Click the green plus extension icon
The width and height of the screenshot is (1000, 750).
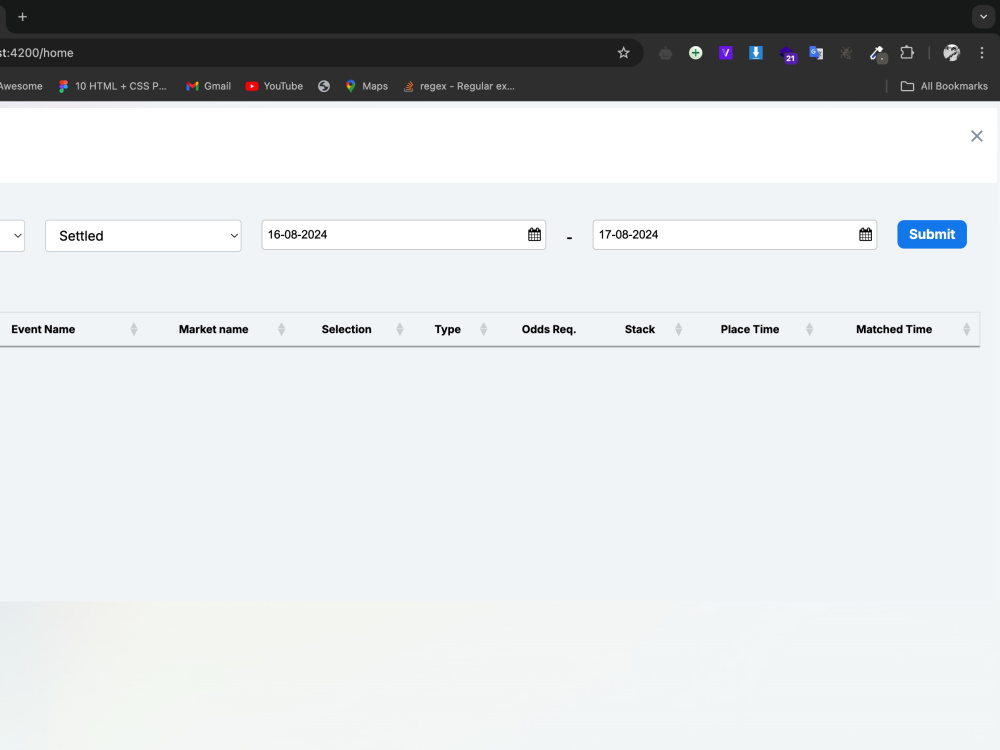click(x=695, y=53)
